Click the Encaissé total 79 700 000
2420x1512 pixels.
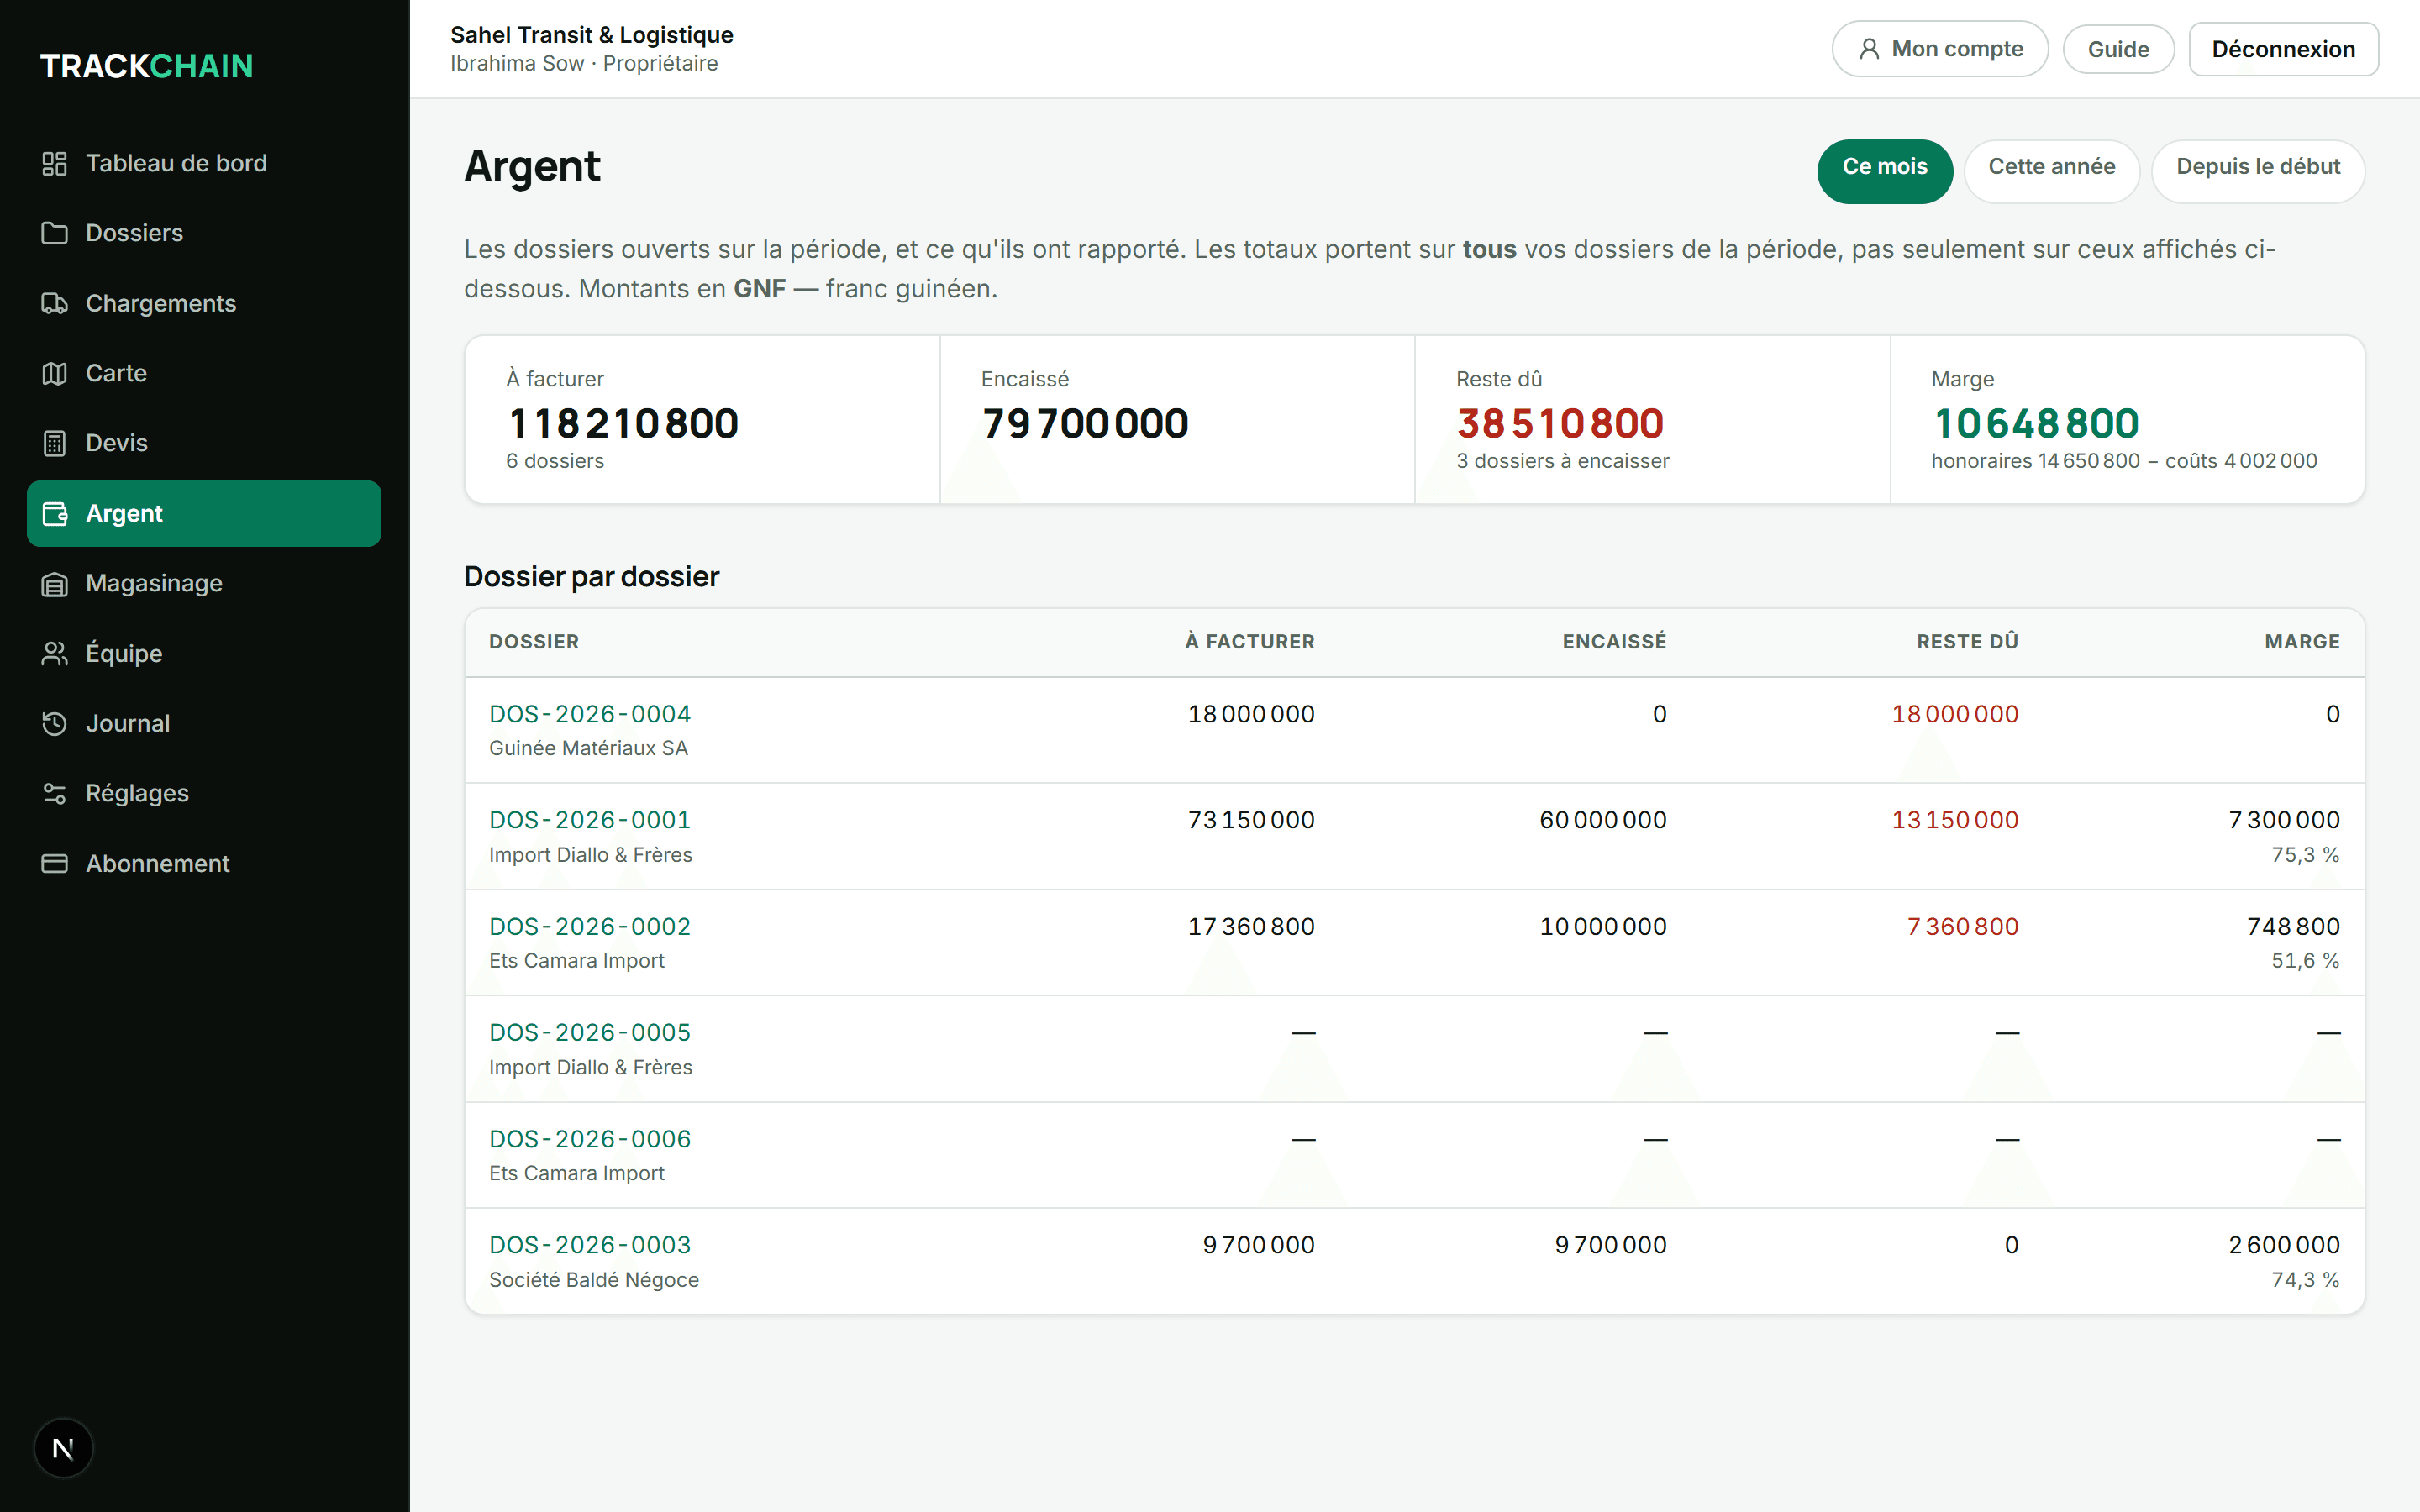tap(1085, 424)
